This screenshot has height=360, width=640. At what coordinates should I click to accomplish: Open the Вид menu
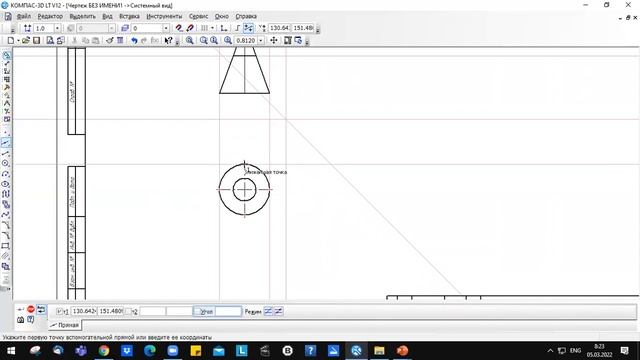pos(107,16)
